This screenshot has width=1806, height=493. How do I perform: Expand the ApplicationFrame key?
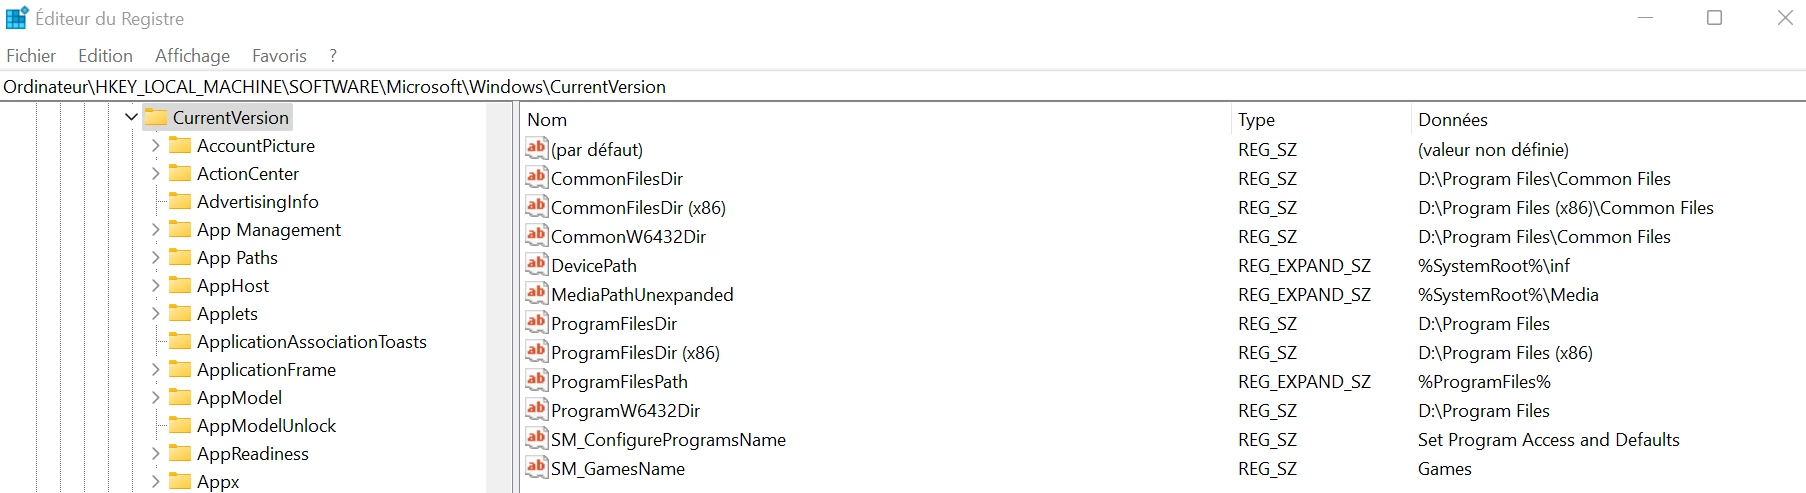155,369
